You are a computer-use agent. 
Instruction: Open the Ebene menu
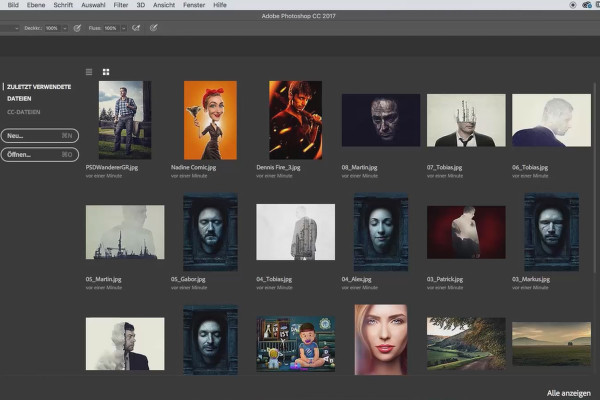(x=36, y=5)
